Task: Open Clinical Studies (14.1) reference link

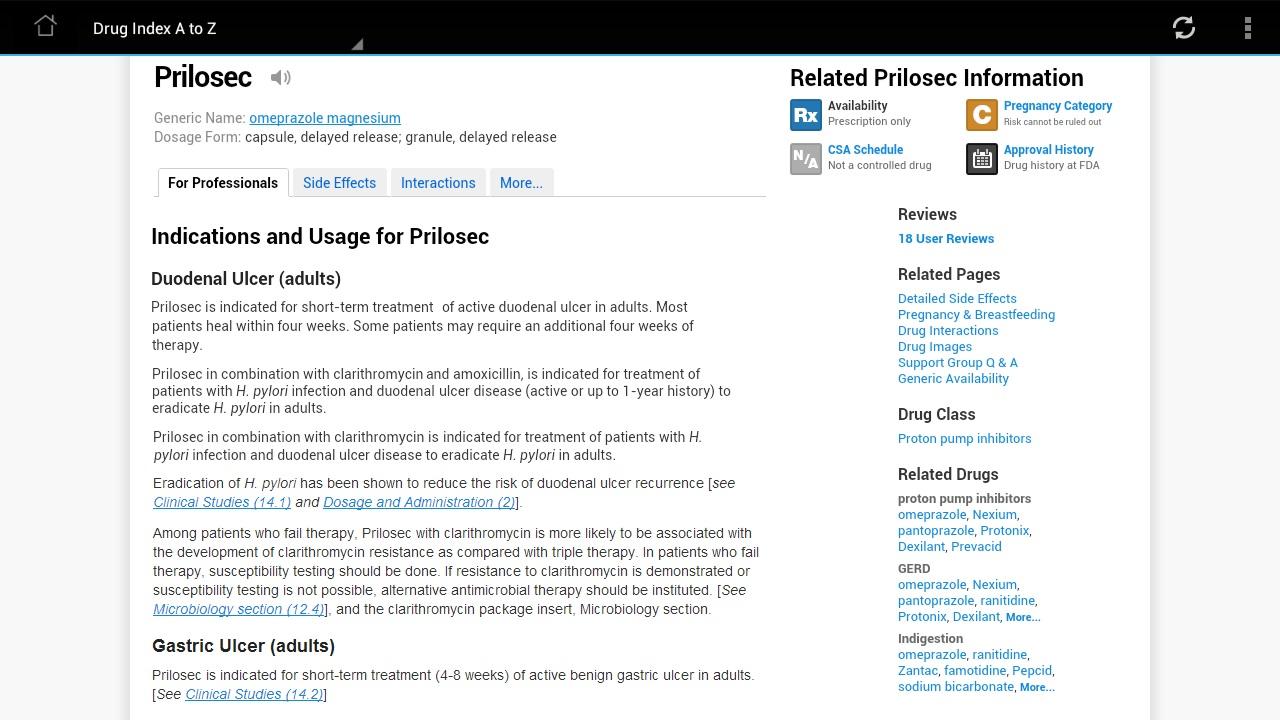Action: [x=222, y=502]
